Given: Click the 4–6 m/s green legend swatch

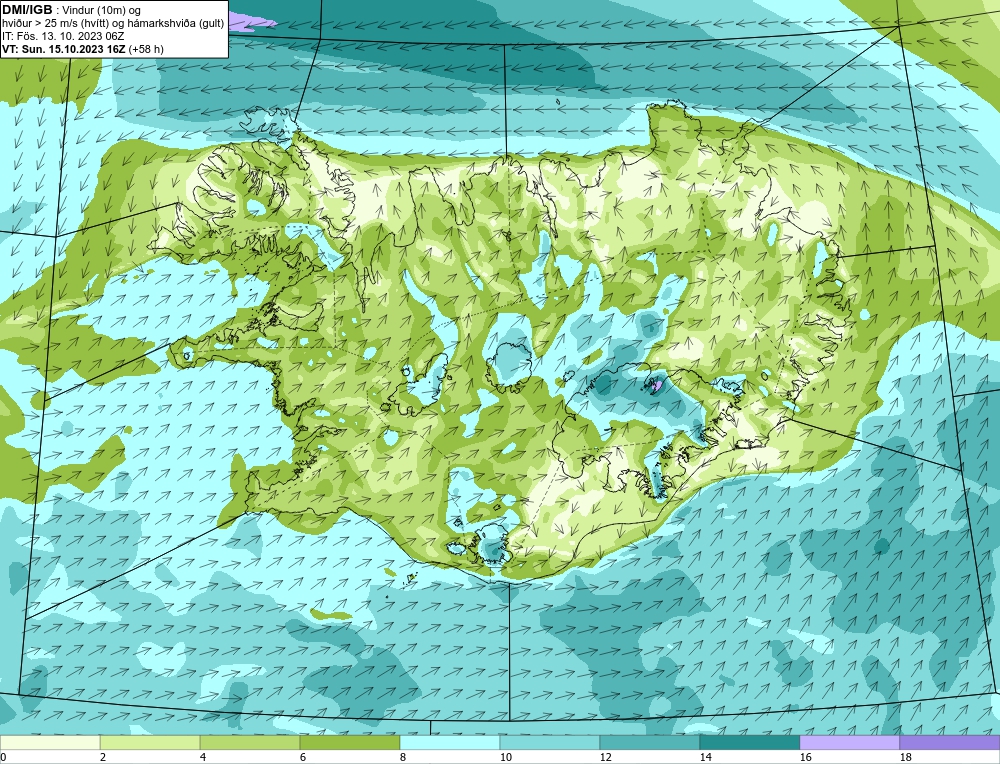Looking at the screenshot, I should [x=250, y=743].
